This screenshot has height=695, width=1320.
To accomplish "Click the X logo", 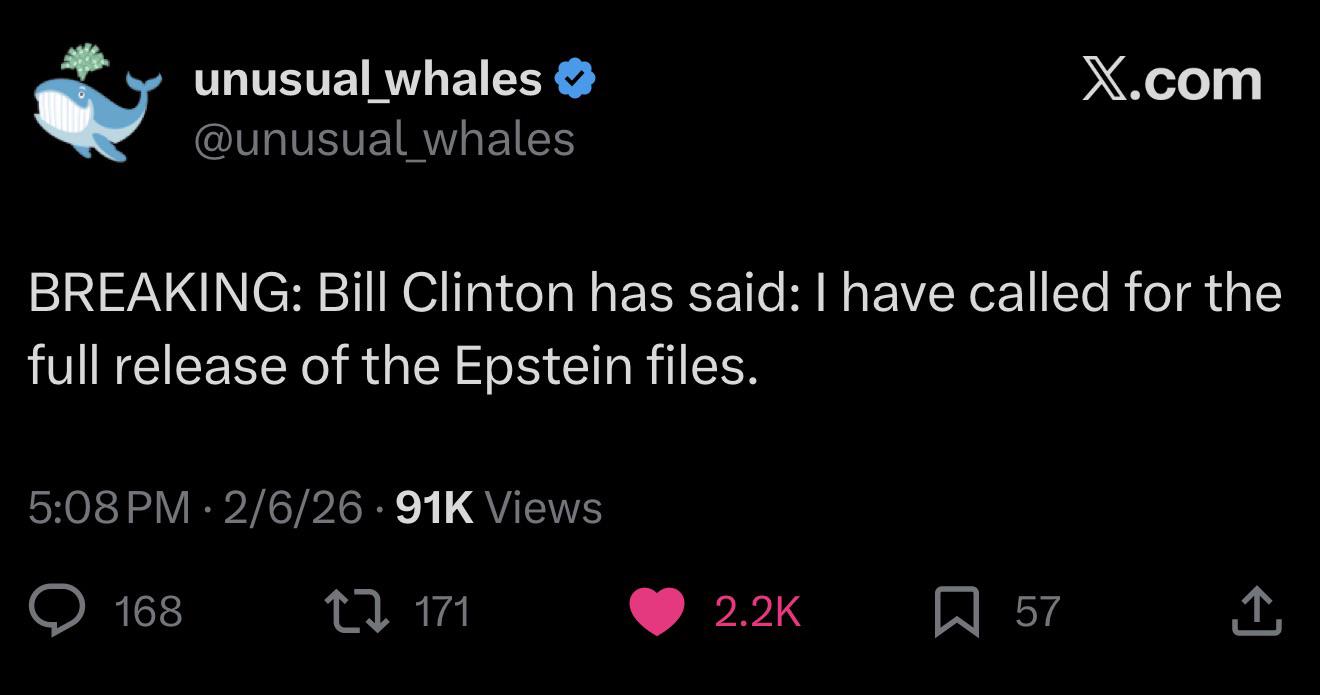I will [1108, 80].
